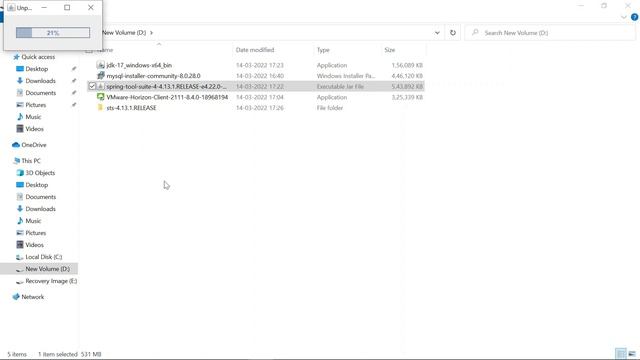
Task: Open OneDrive in navigation pane
Action: (x=34, y=145)
